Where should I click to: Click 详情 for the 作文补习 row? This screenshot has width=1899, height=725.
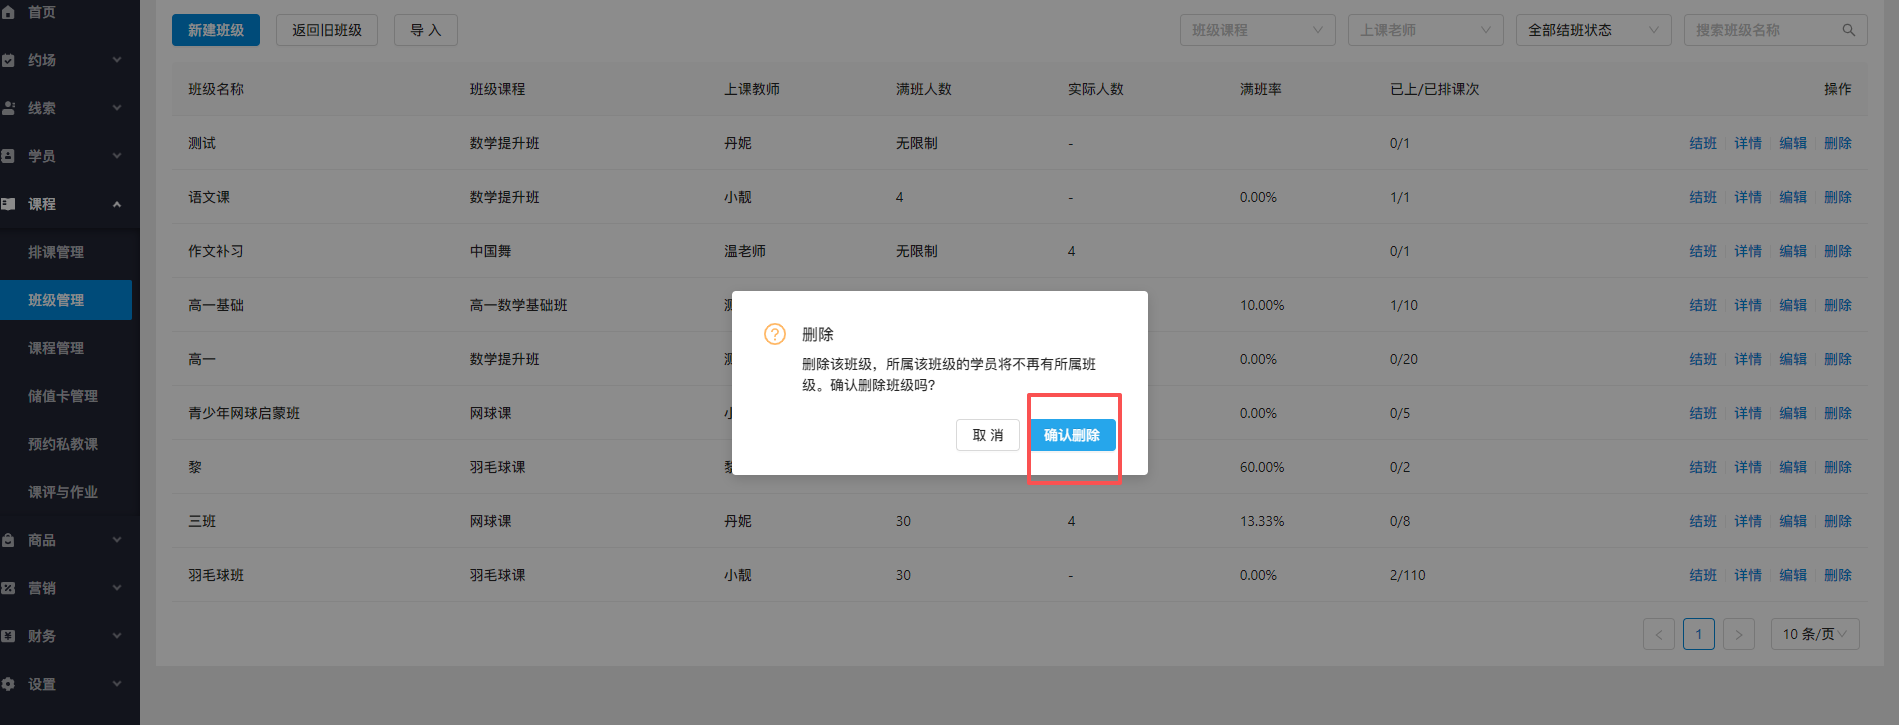click(1748, 251)
